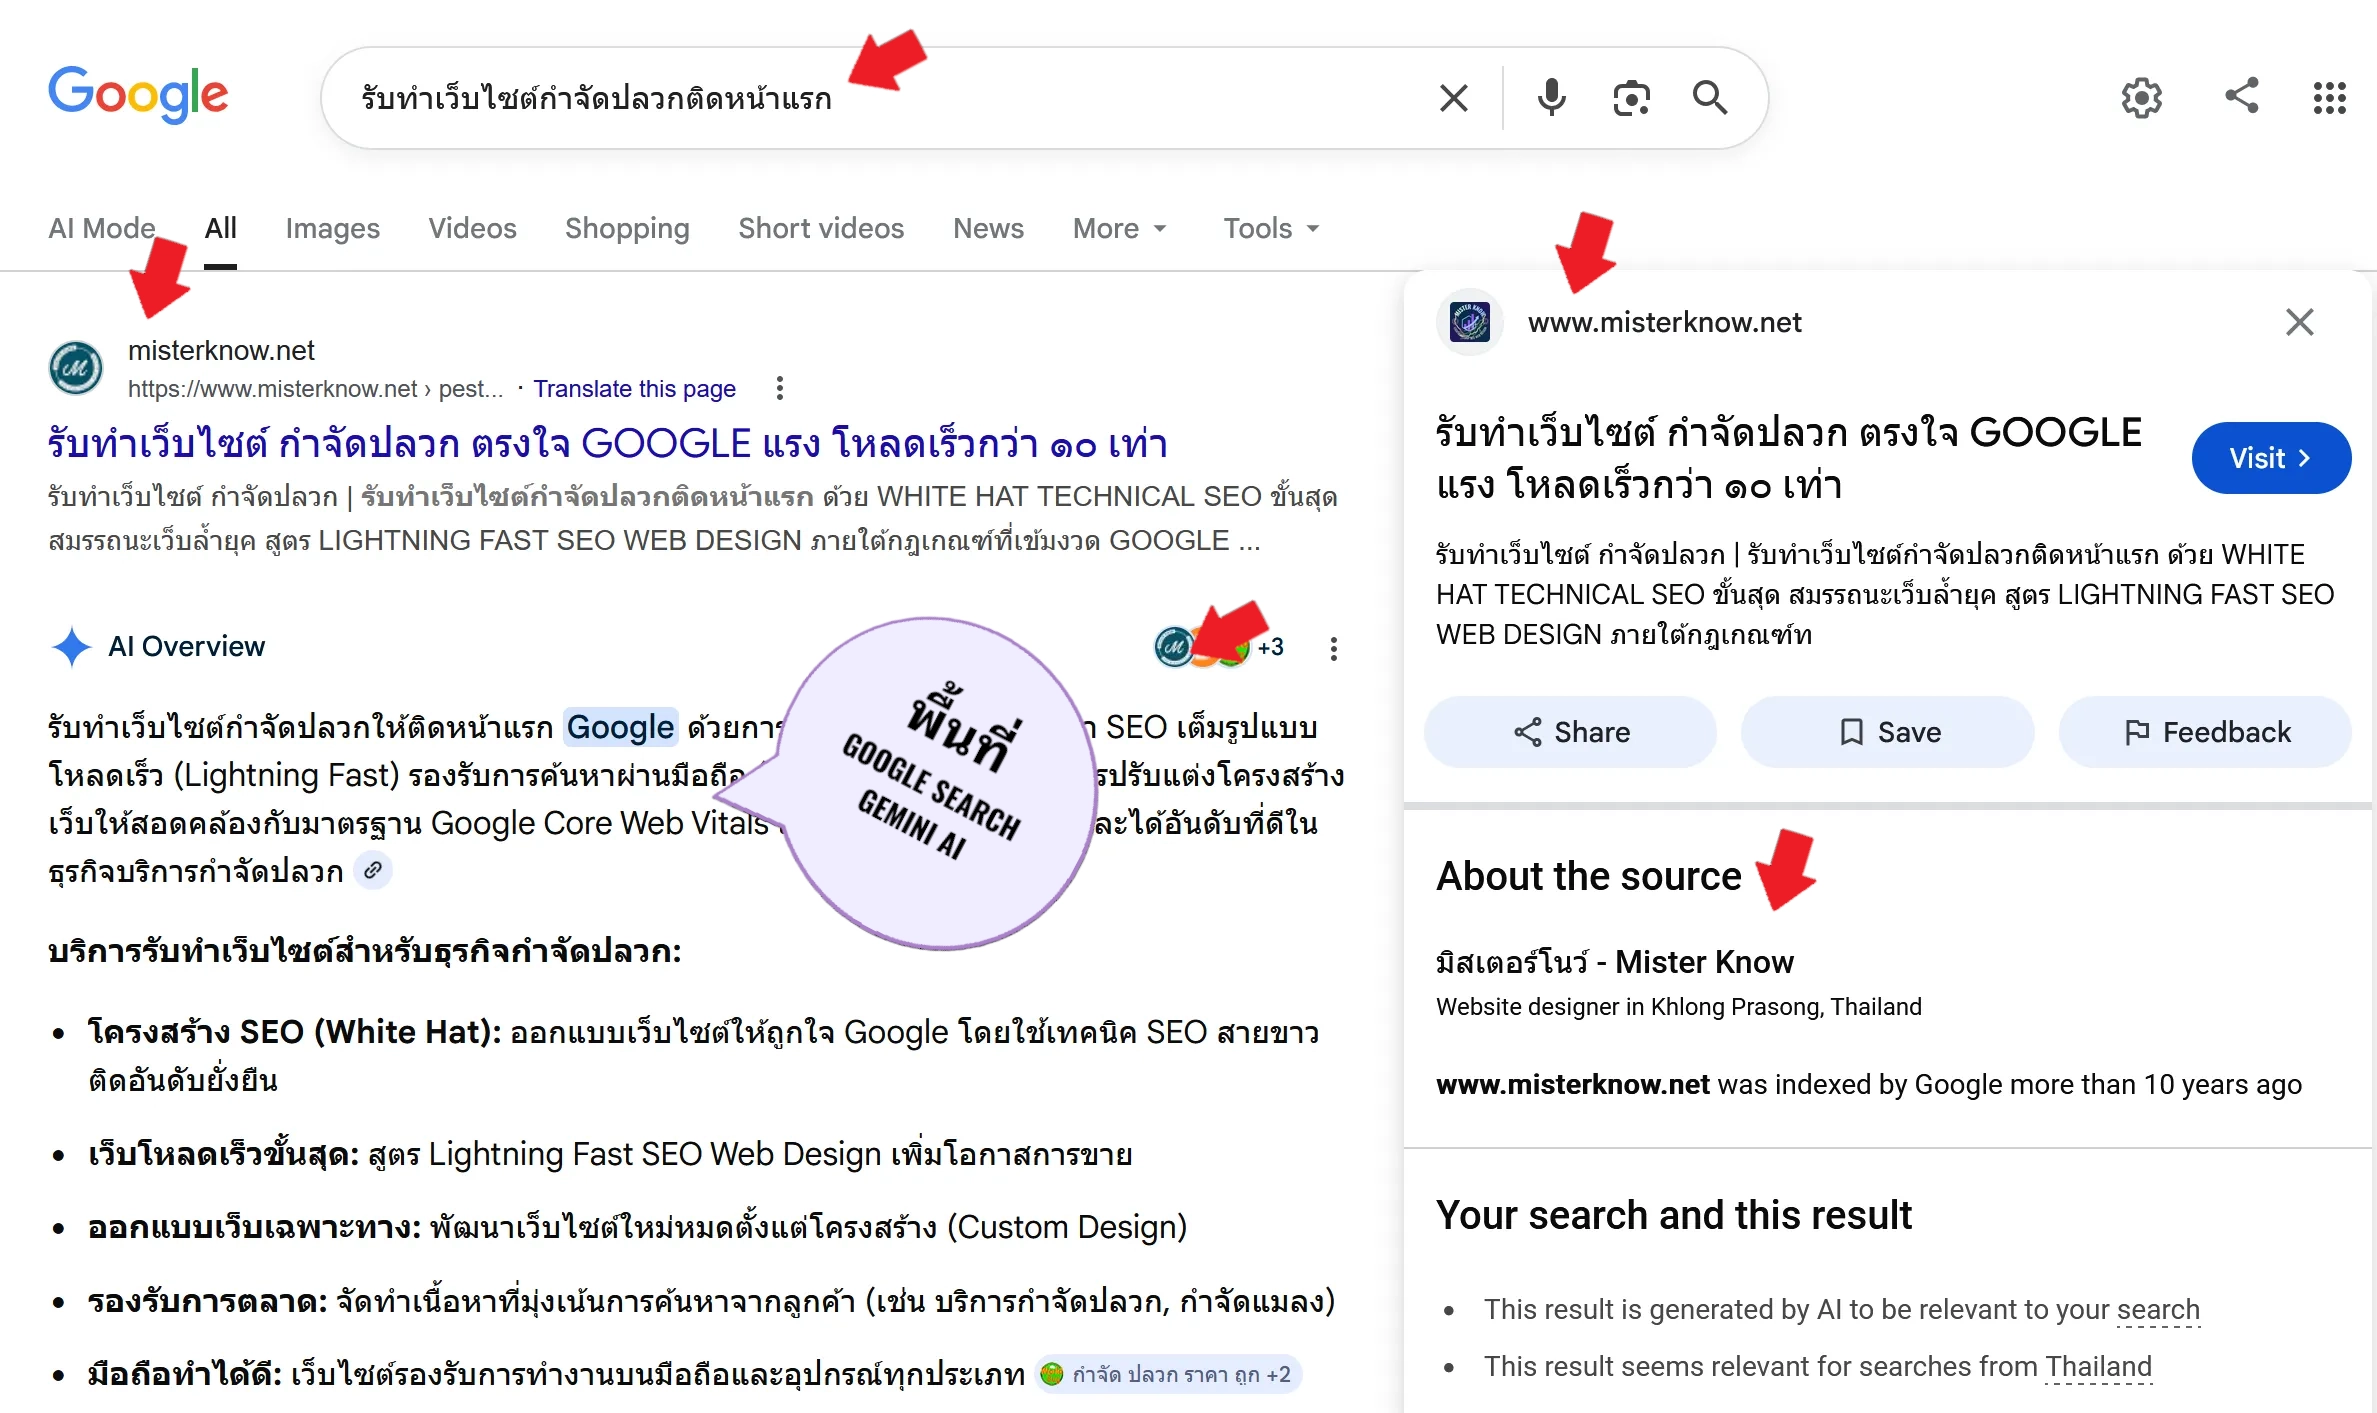
Task: Click 'About the source' heading
Action: pyautogui.click(x=1589, y=876)
